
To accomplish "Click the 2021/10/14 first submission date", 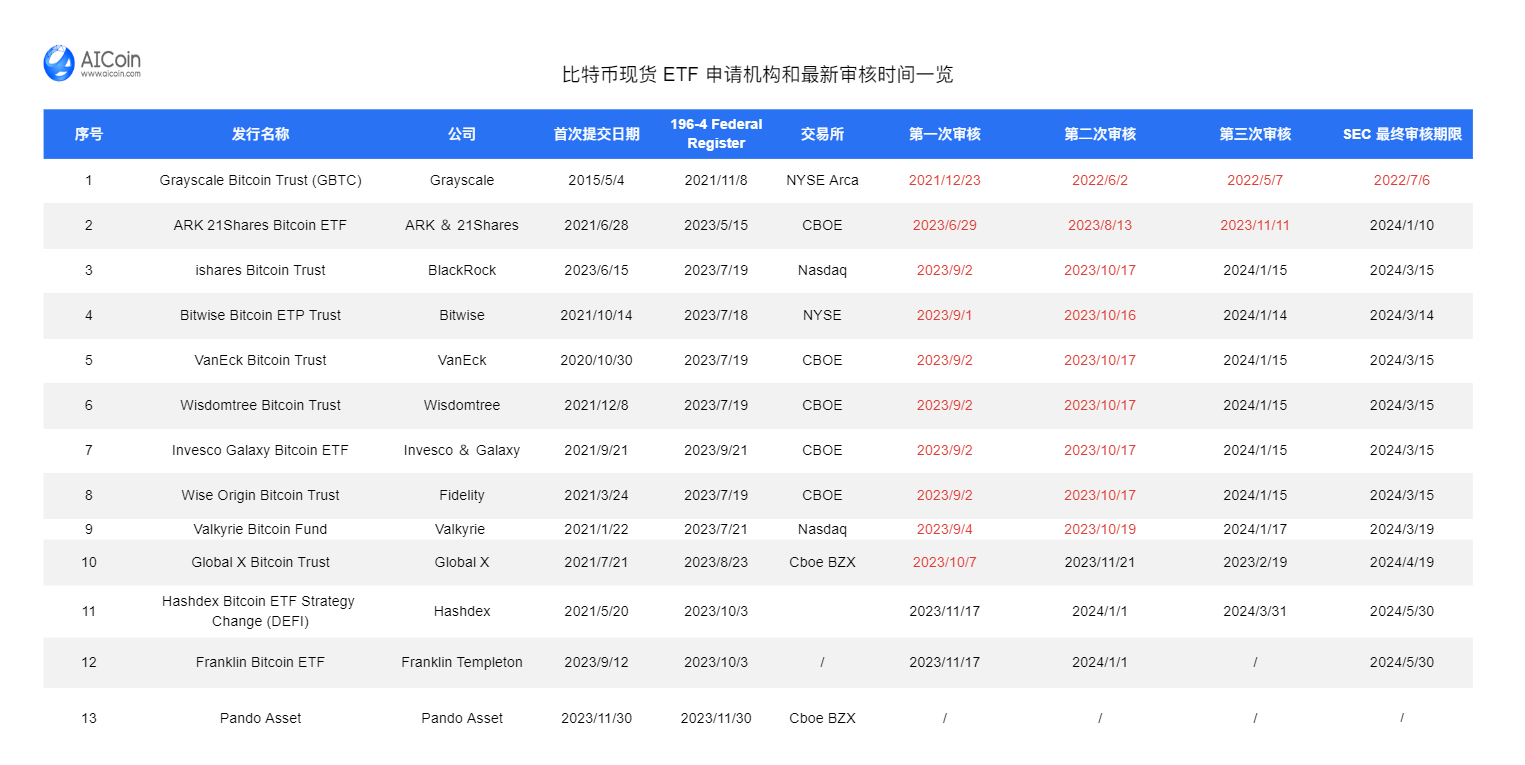I will pos(596,315).
